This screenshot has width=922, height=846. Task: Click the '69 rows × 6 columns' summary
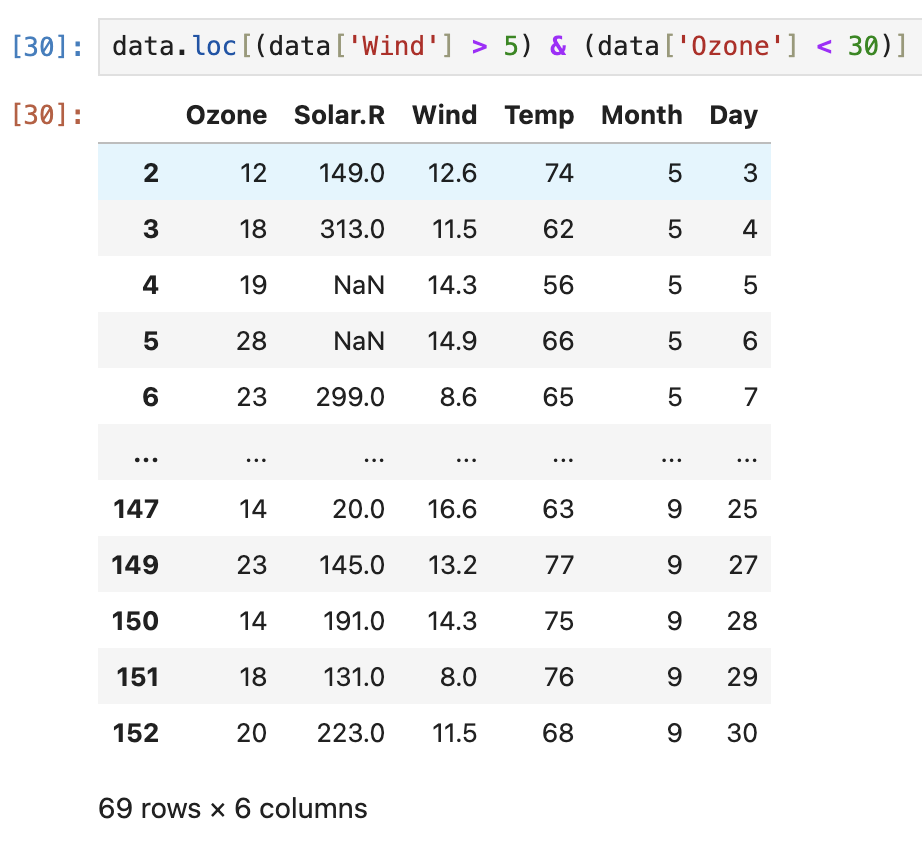pos(233,808)
